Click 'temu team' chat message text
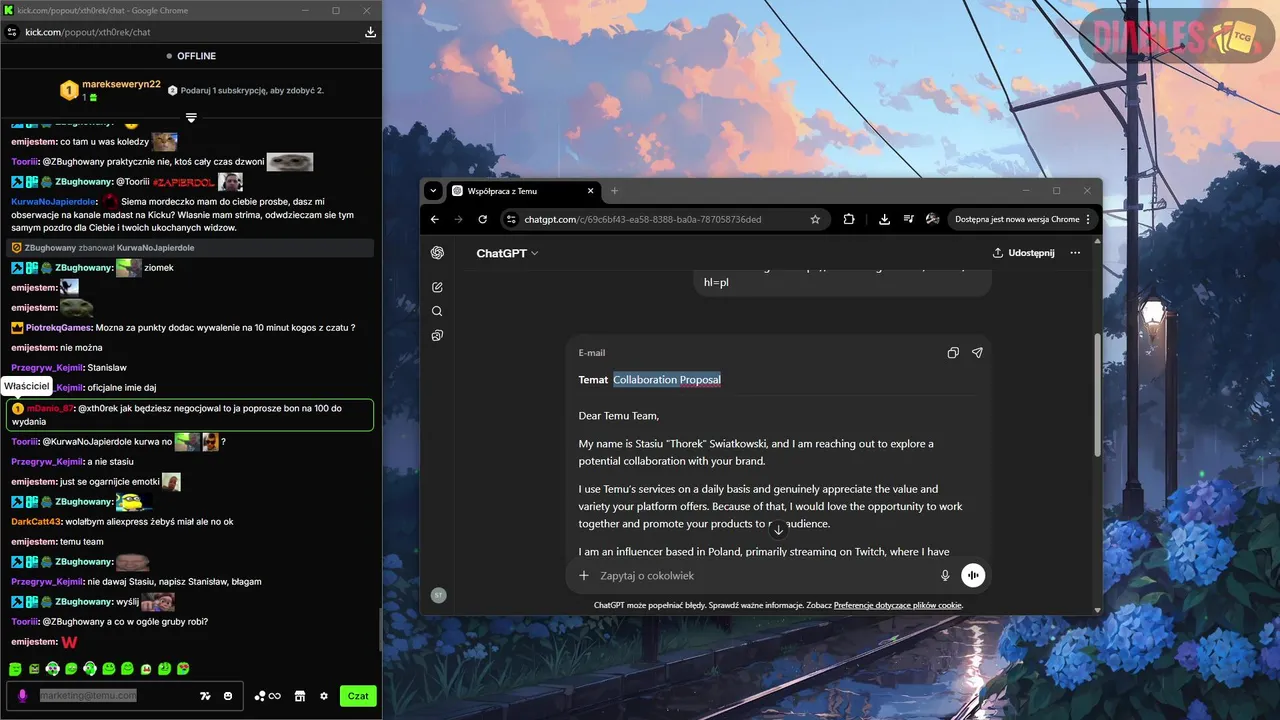 (82, 542)
